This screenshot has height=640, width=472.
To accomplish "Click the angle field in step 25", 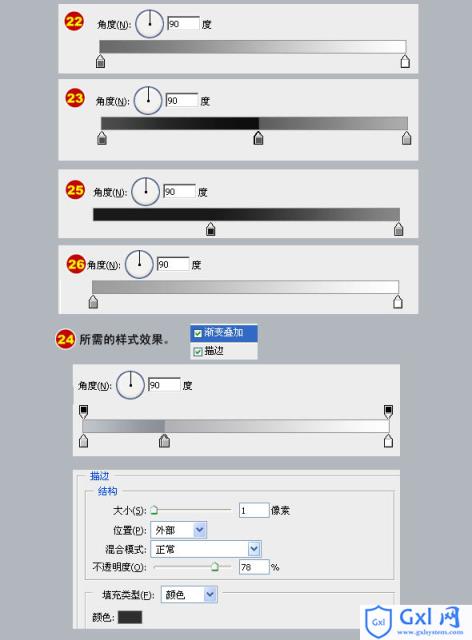I will (180, 191).
